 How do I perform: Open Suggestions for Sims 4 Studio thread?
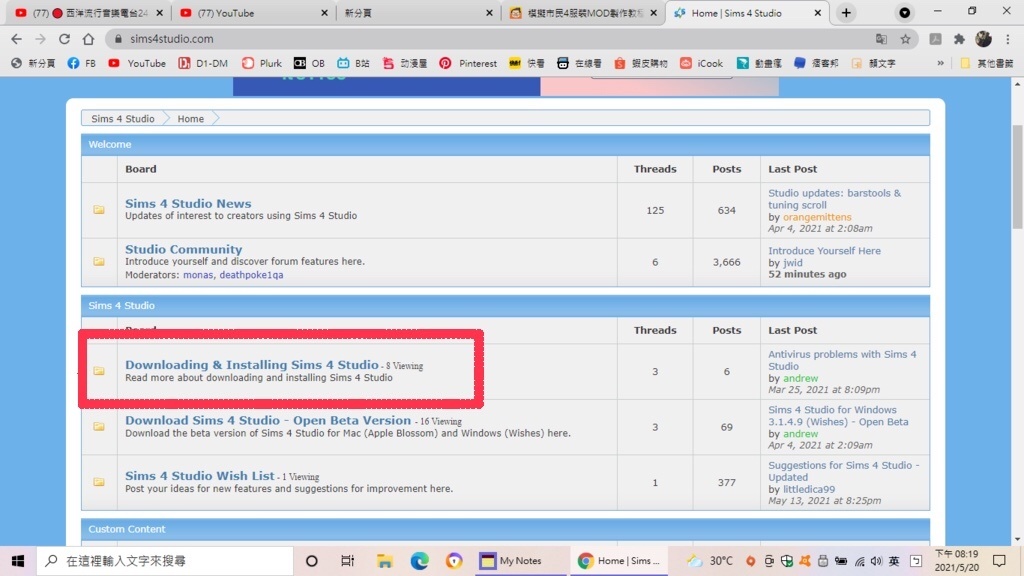coord(843,471)
